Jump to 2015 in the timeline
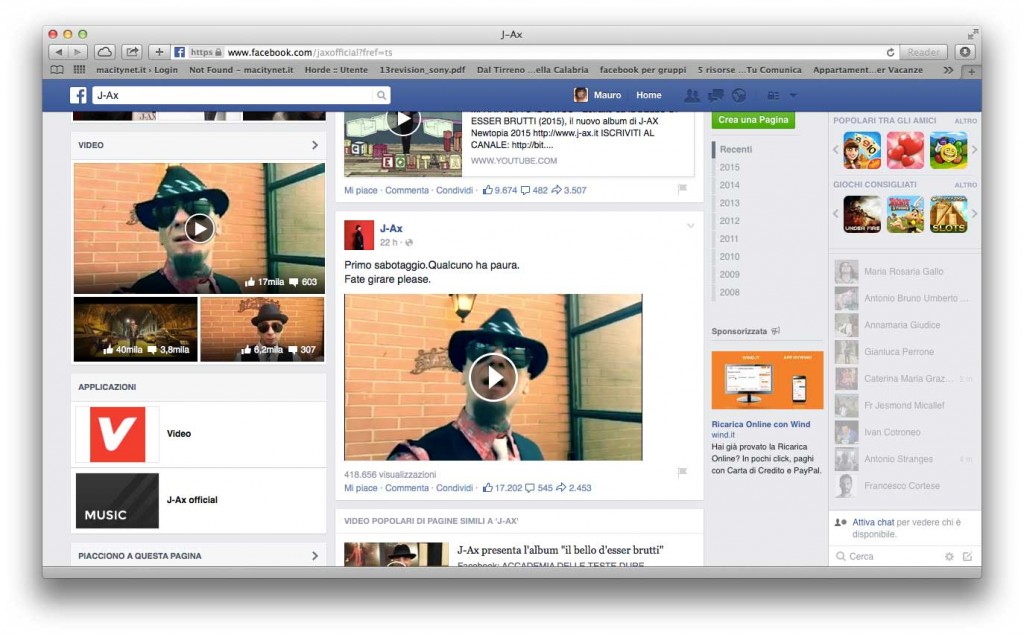 tap(729, 167)
